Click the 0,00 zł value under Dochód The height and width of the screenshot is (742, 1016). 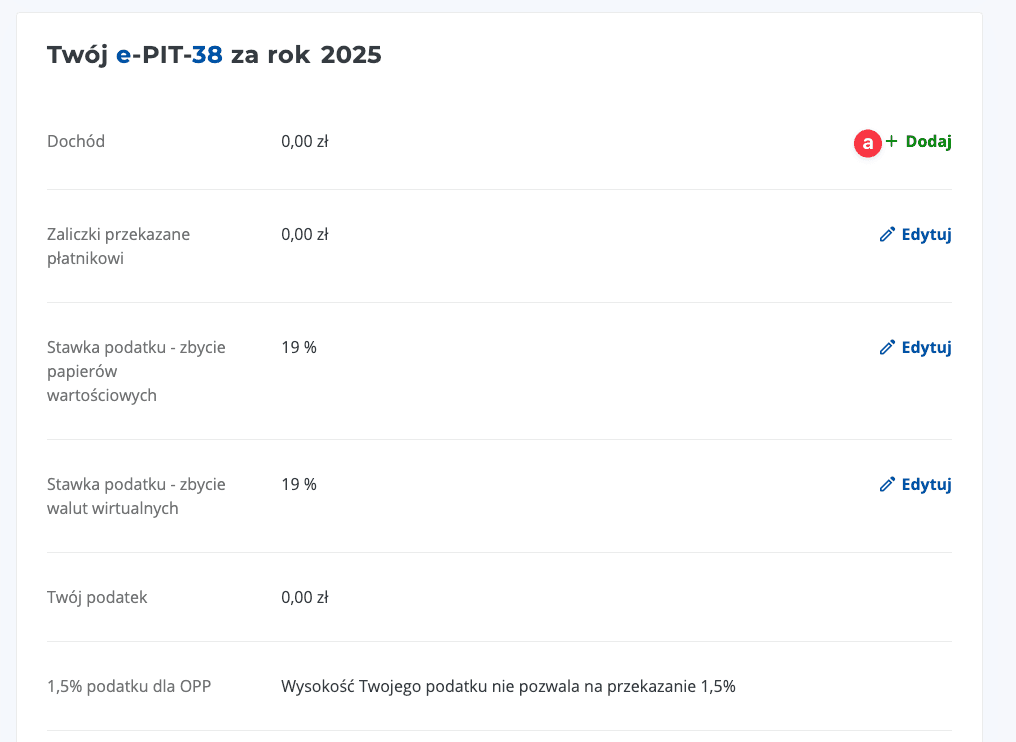tap(304, 141)
